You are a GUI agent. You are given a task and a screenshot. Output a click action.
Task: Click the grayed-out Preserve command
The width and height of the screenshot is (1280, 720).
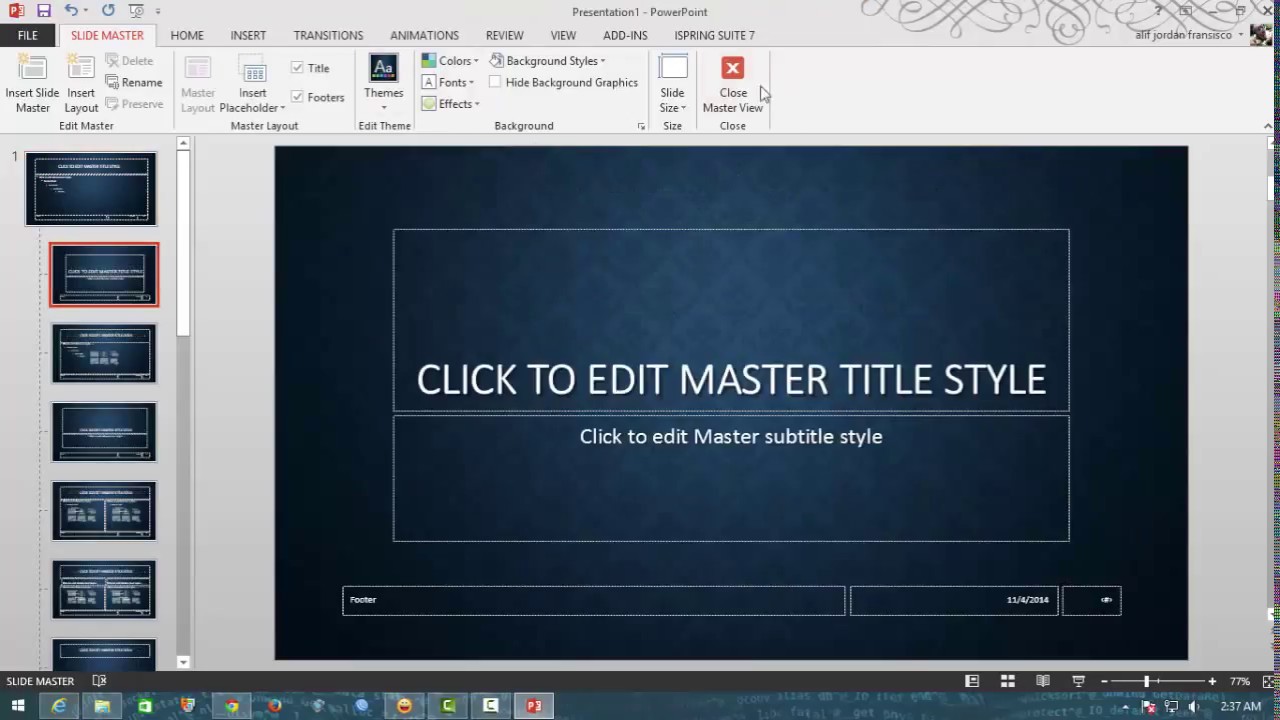pos(133,104)
